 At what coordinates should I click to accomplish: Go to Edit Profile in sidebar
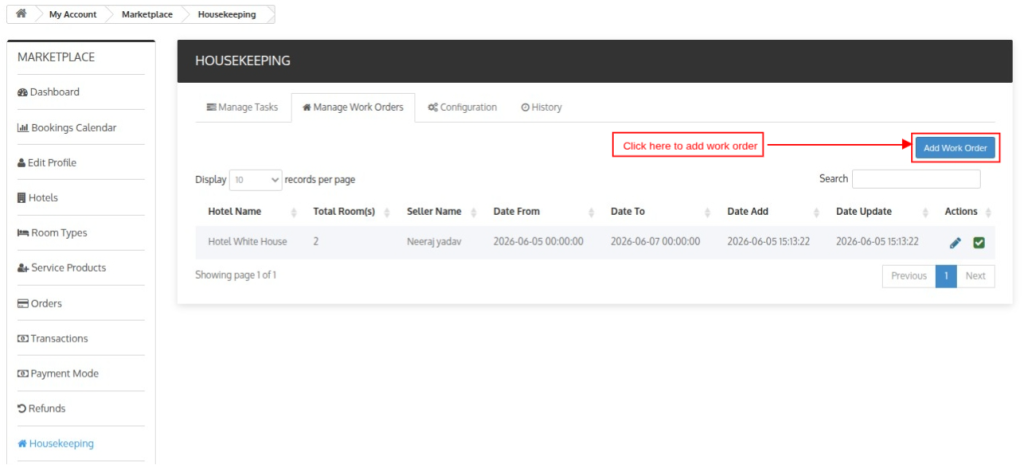click(47, 163)
